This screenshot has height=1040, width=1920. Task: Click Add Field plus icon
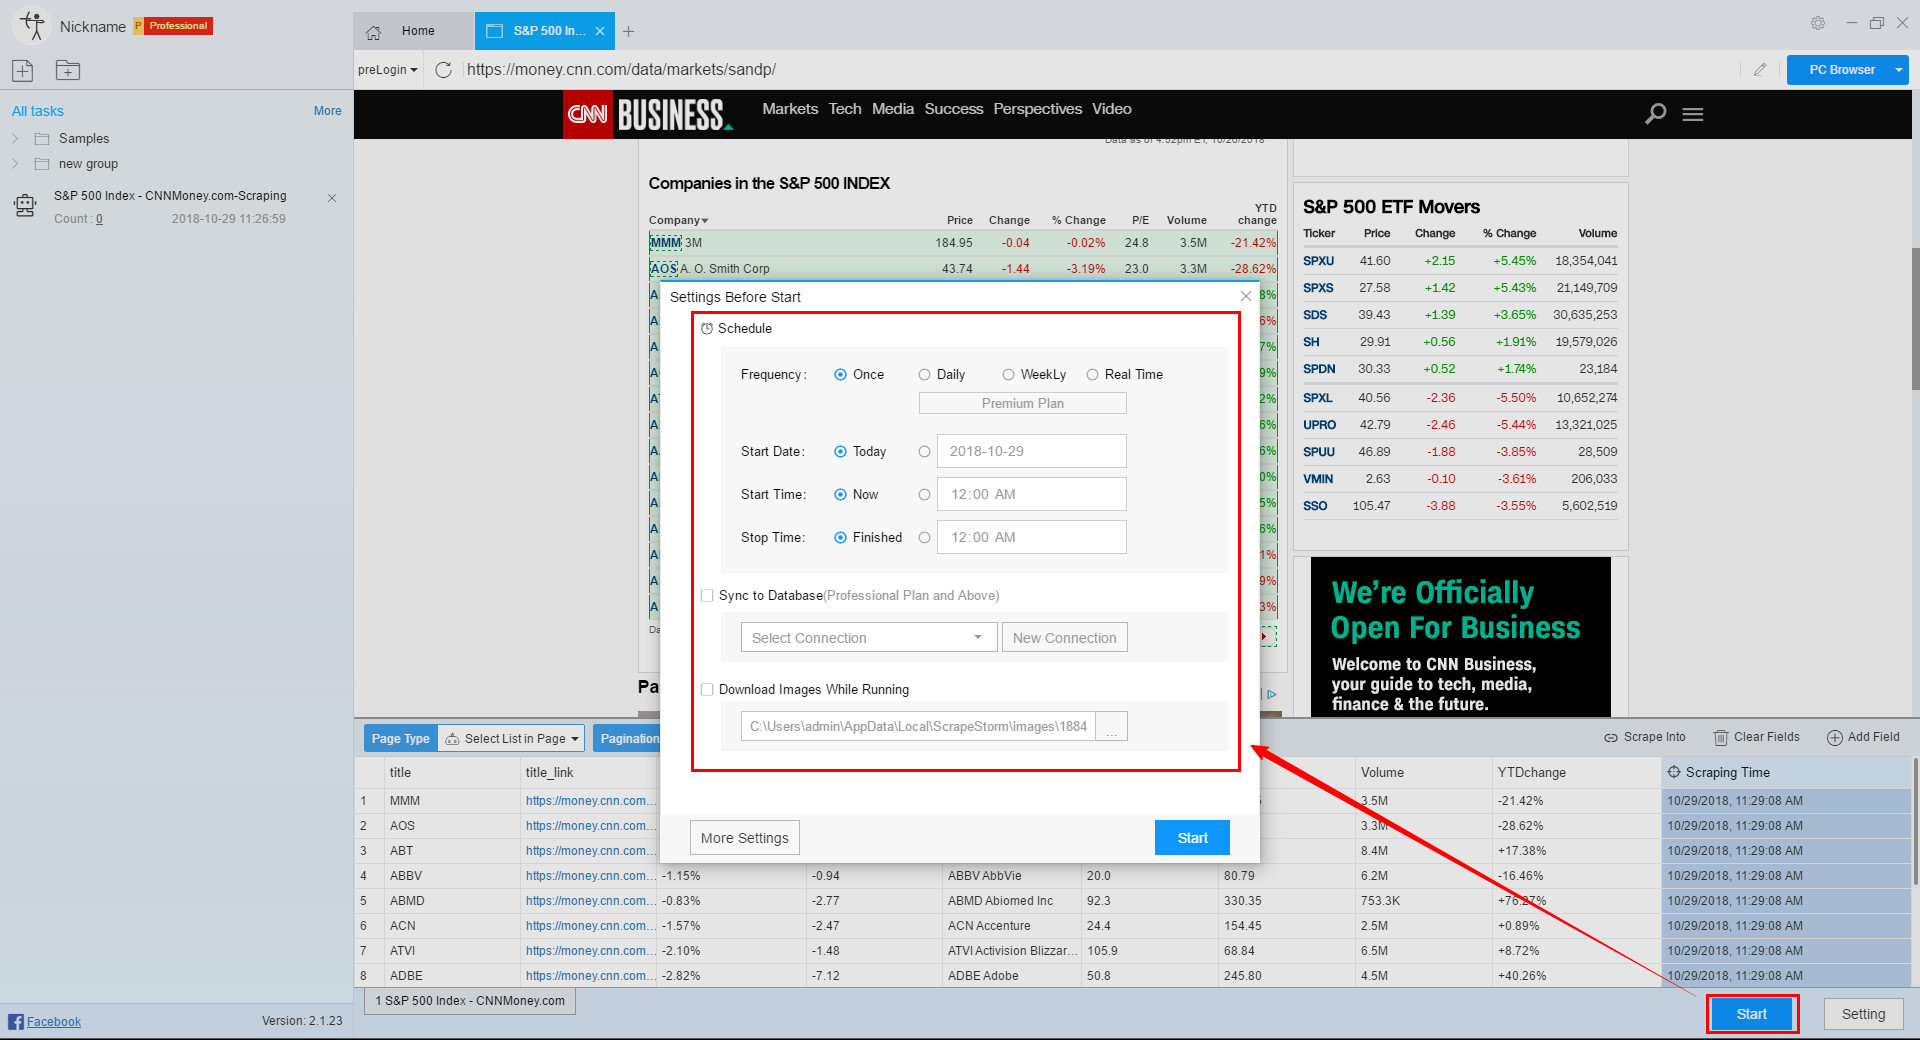1835,738
